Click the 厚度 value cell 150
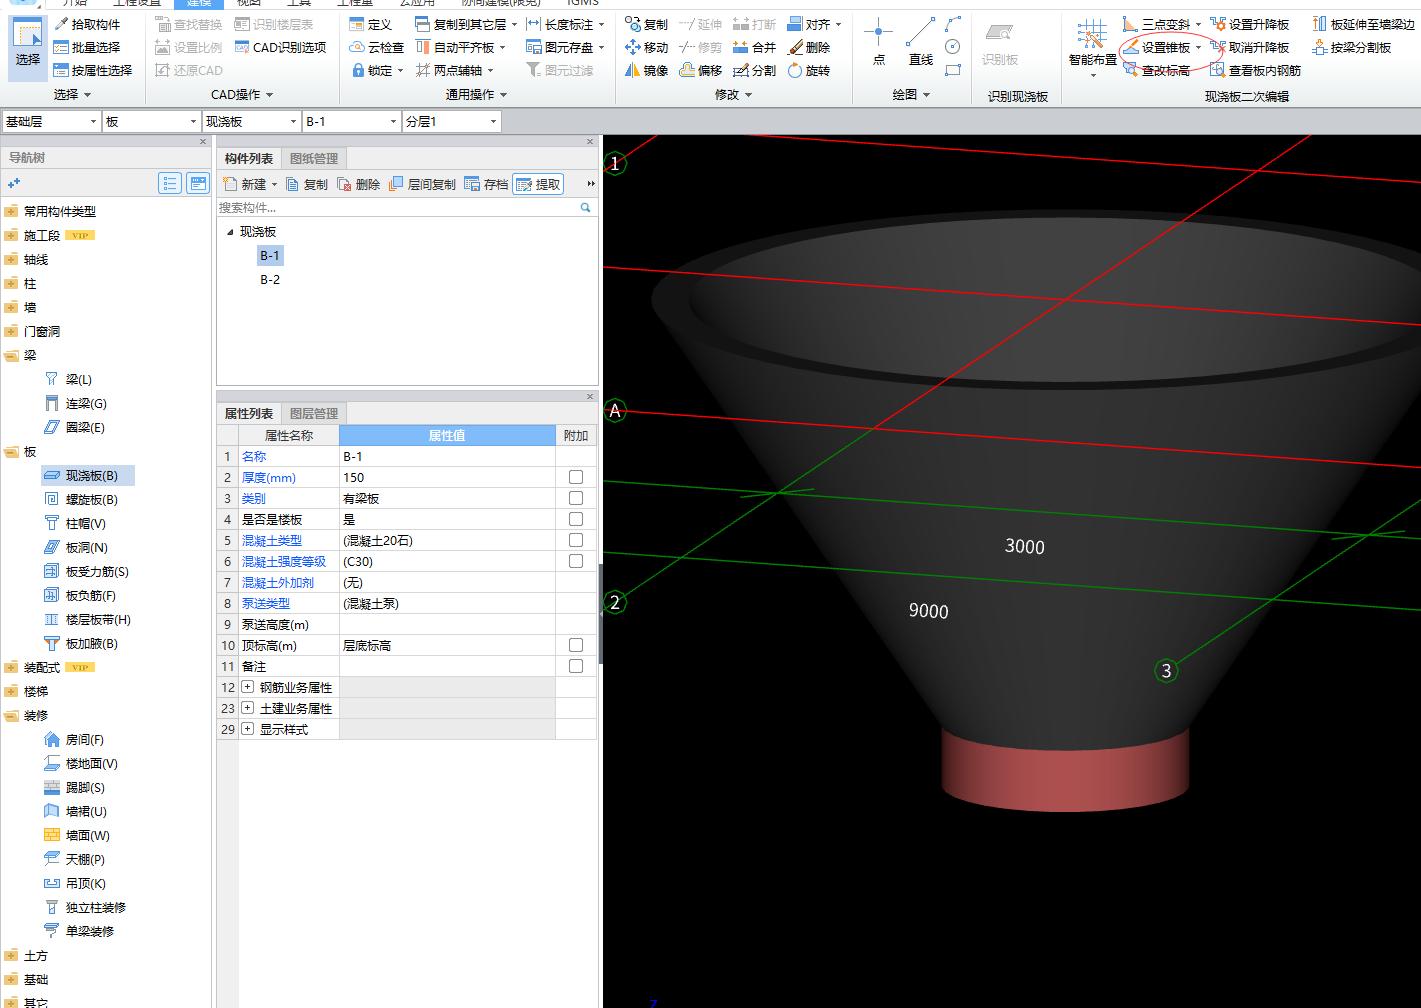 click(x=447, y=477)
